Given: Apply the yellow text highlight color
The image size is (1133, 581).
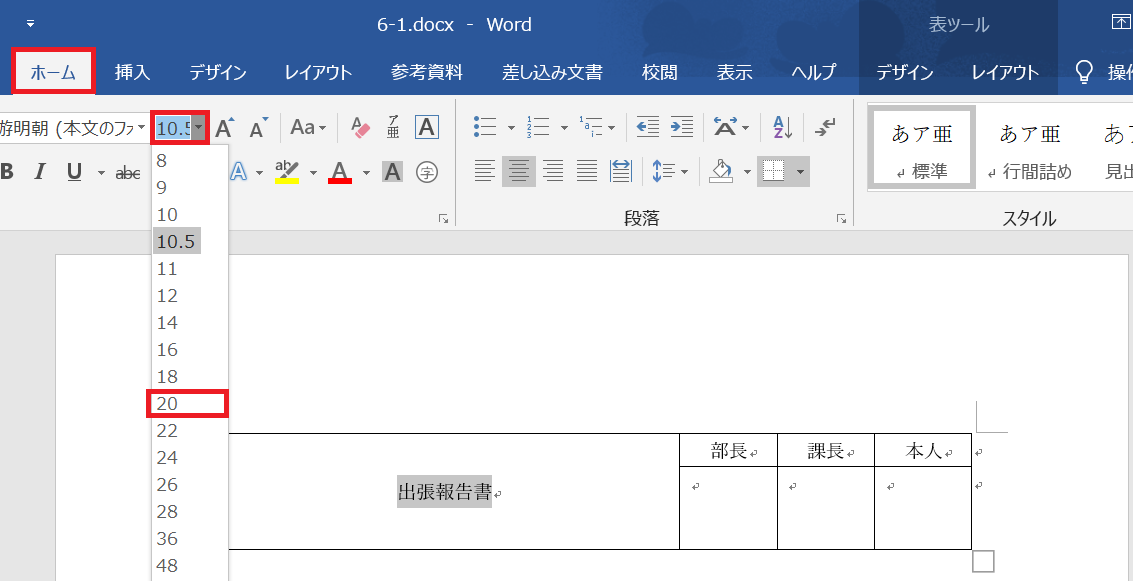Looking at the screenshot, I should pos(287,172).
